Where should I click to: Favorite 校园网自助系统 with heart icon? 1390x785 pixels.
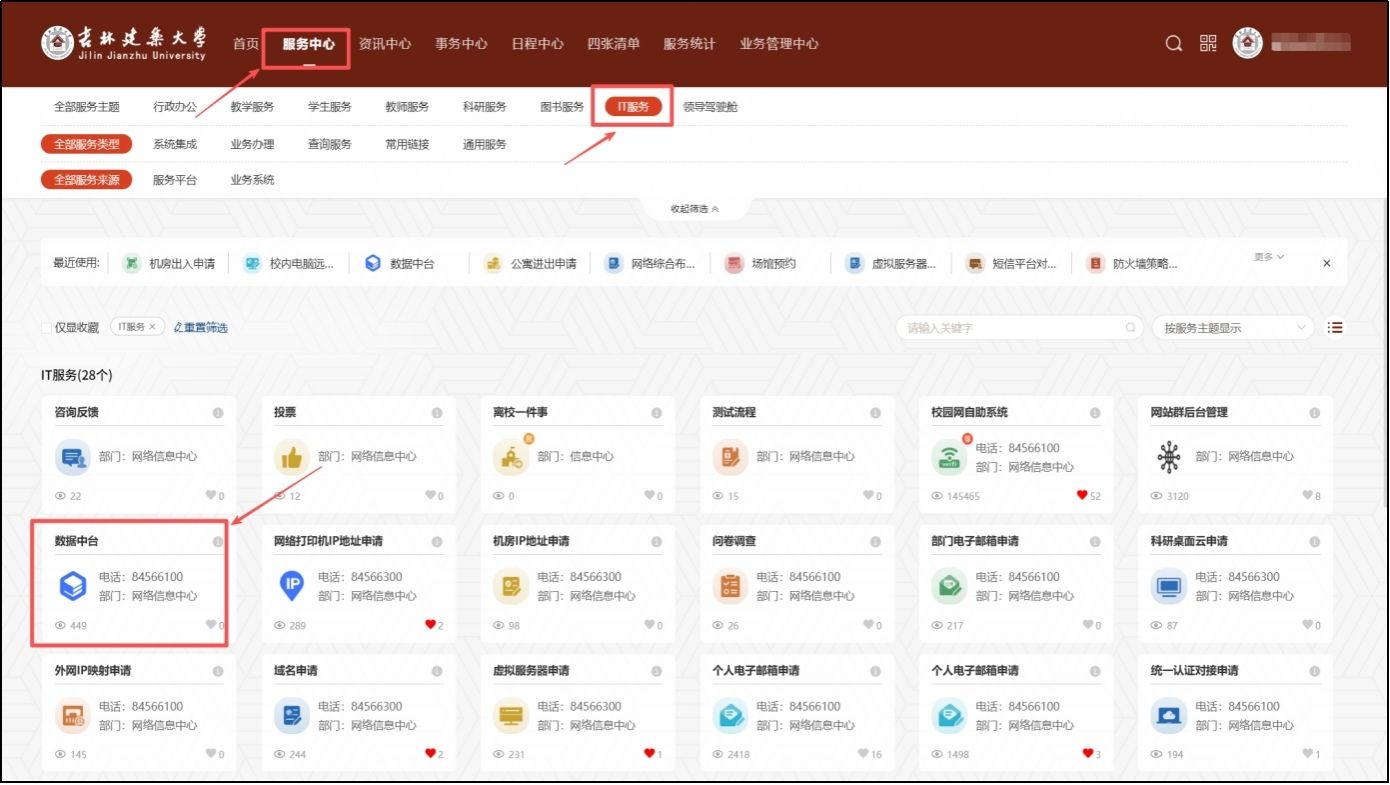click(x=1082, y=495)
